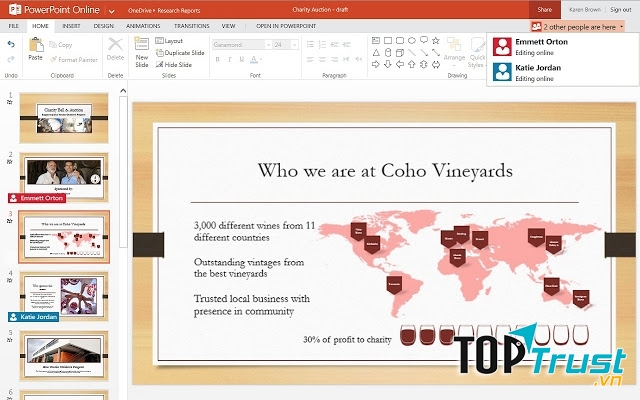This screenshot has width=640, height=400.
Task: Select the rectangle shape
Action: [388, 40]
